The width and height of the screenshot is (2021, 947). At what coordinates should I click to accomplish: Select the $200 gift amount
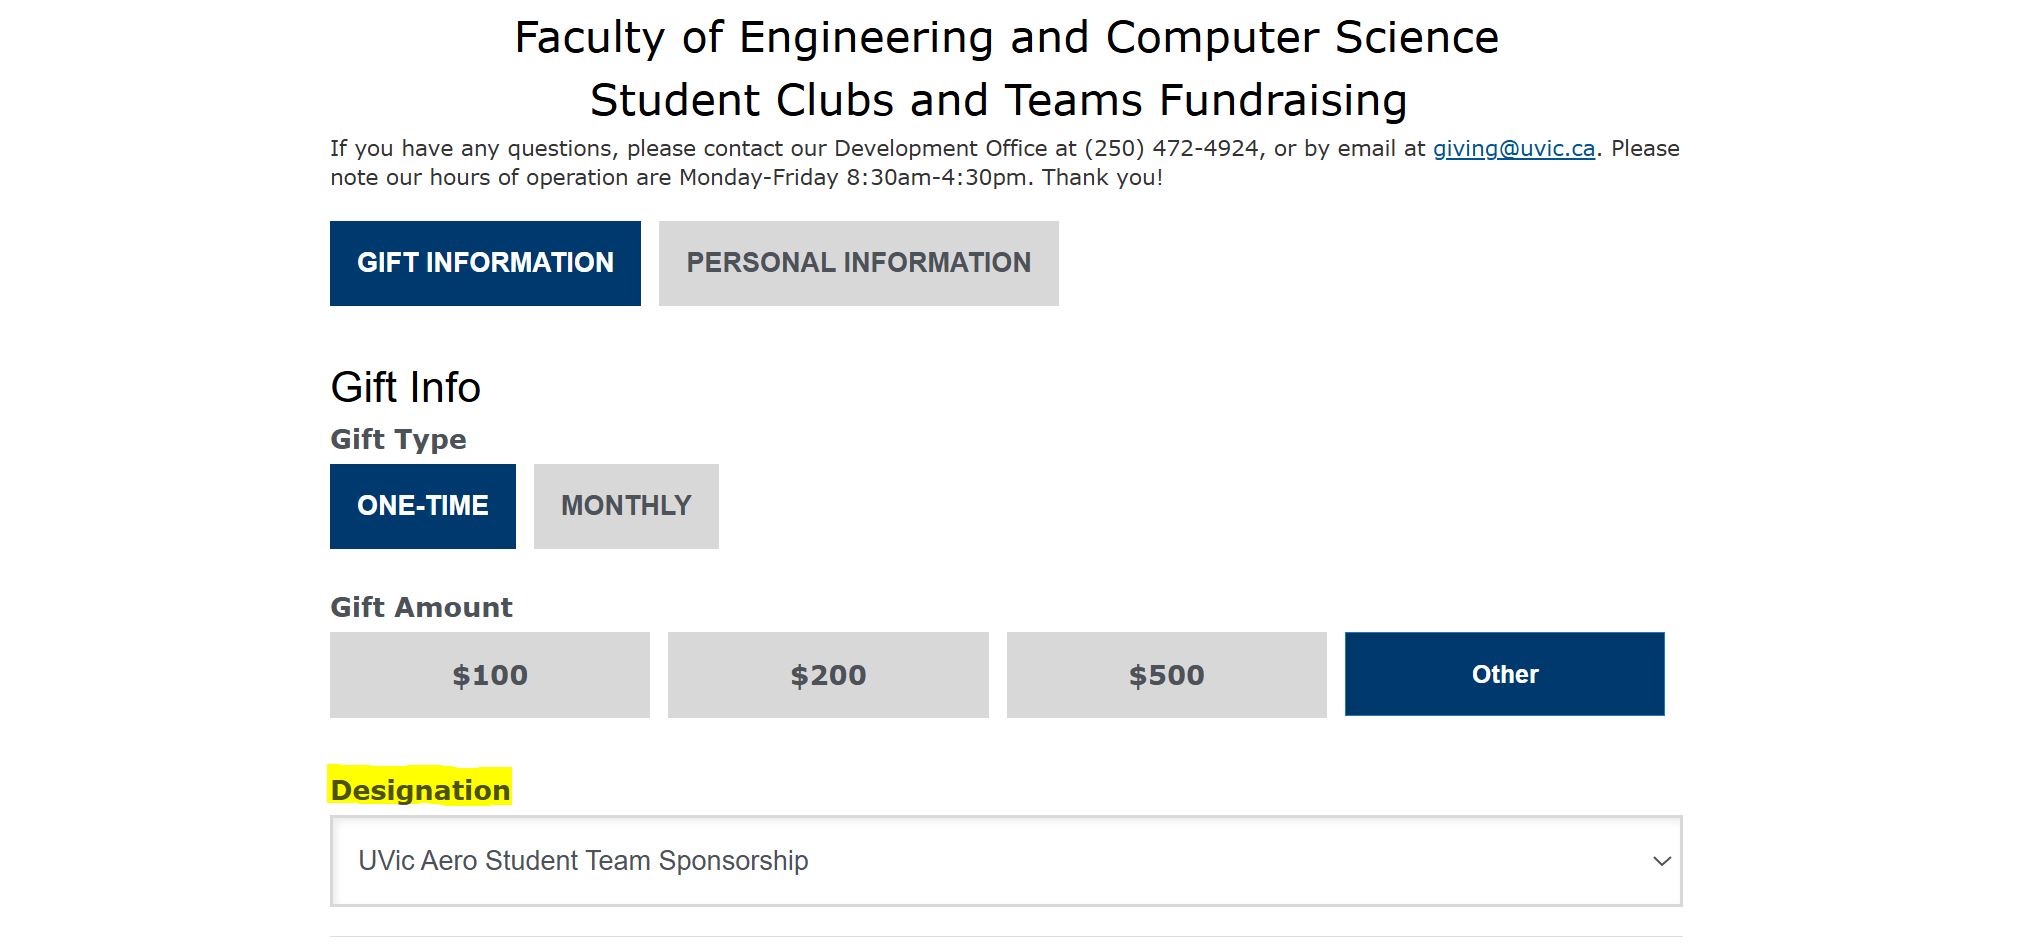828,675
